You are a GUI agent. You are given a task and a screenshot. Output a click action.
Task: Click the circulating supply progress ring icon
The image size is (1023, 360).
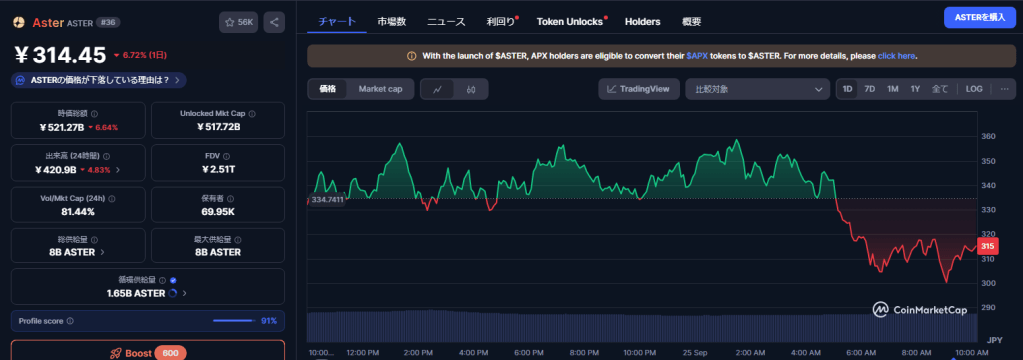173,293
